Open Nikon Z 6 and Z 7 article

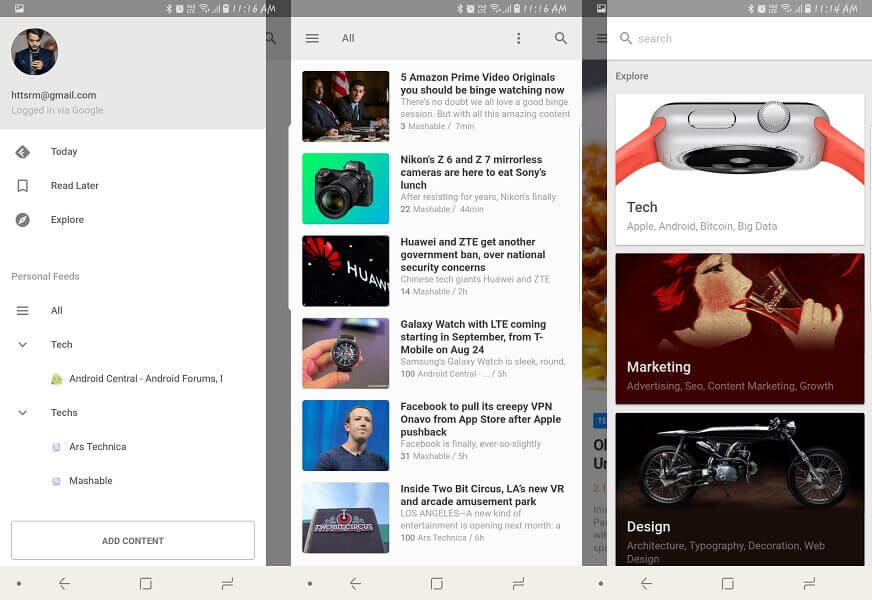(x=436, y=189)
